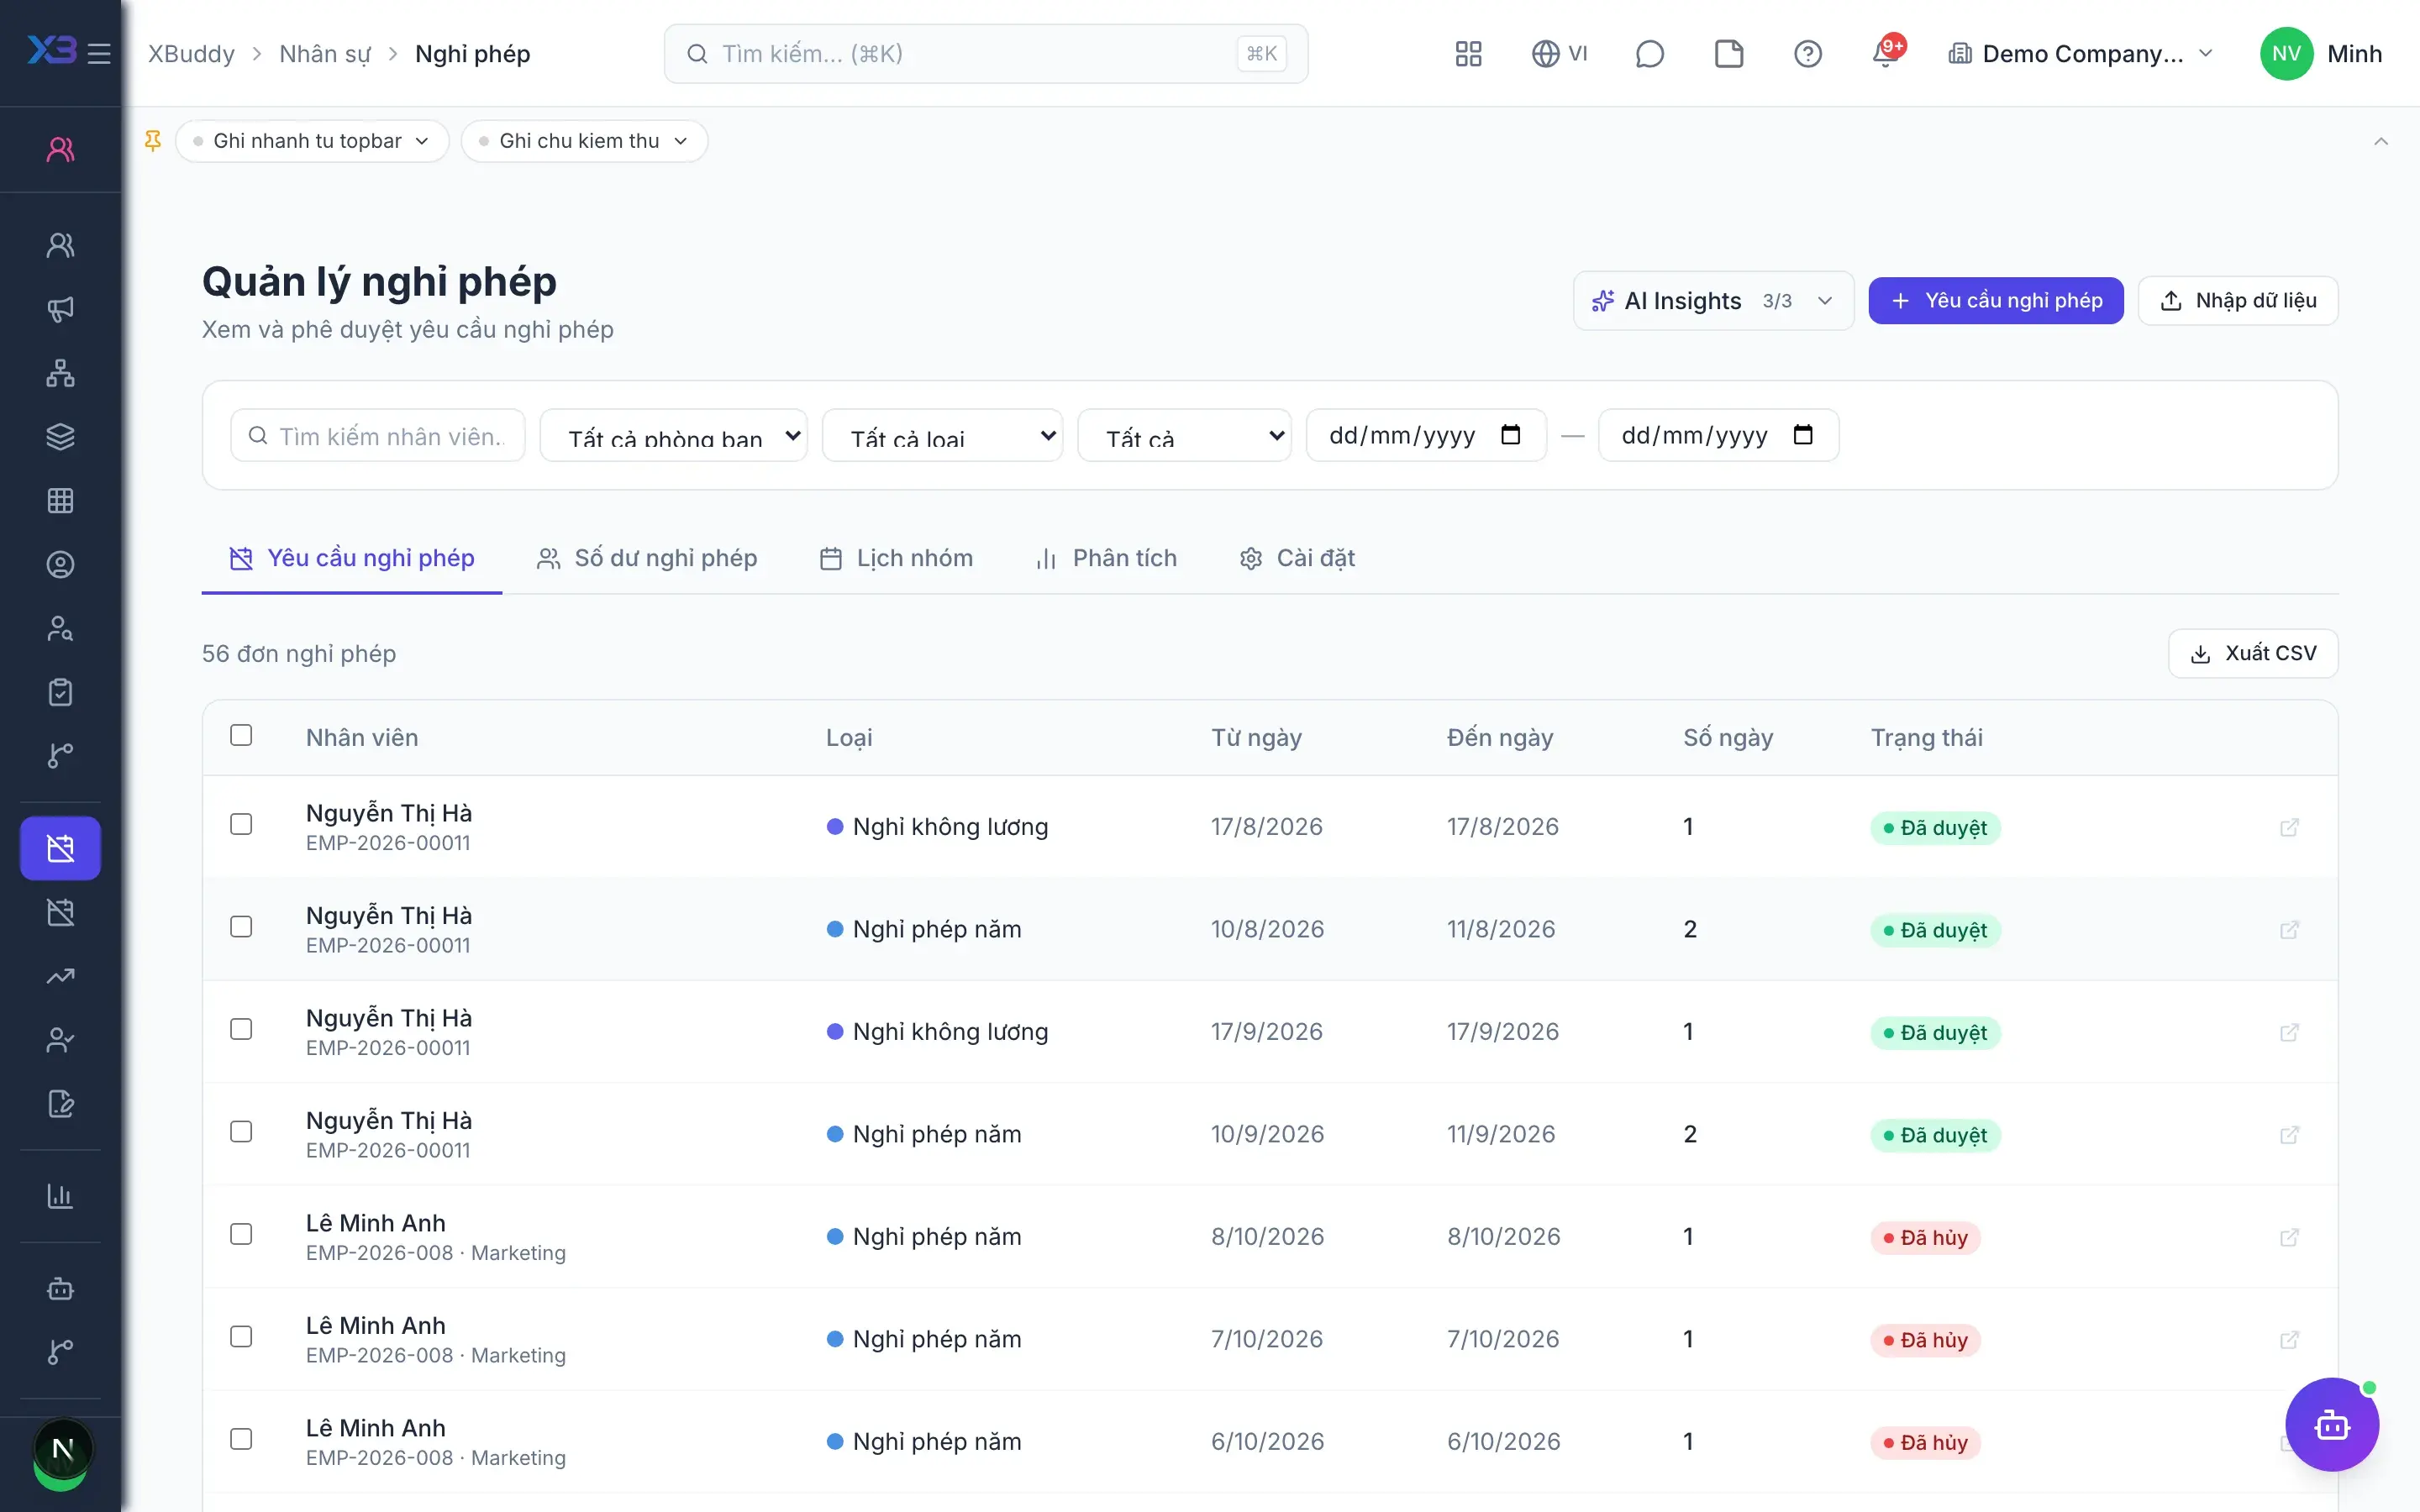The image size is (2420, 1512).
Task: Open the org chart sidebar icon
Action: (60, 373)
